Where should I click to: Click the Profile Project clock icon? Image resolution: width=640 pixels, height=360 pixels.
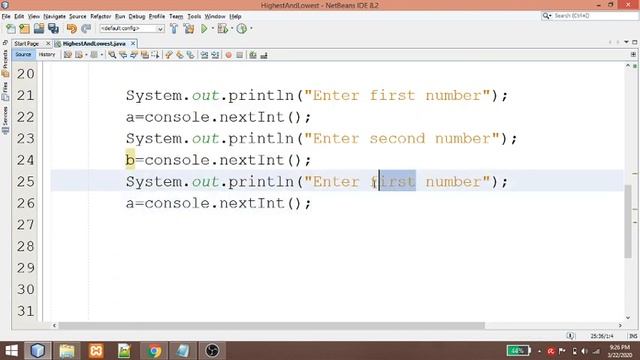coord(242,29)
